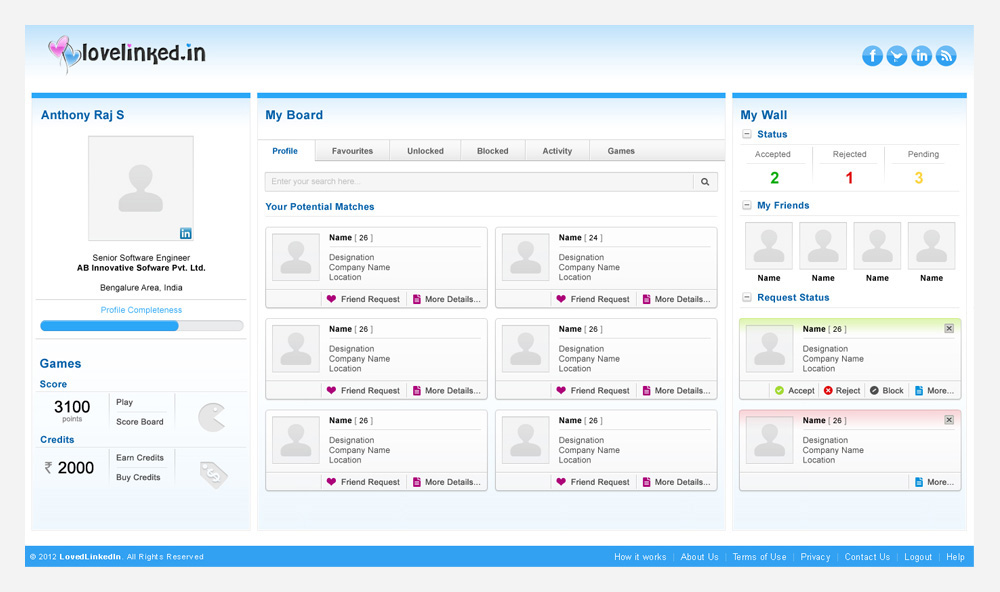The image size is (1000, 592).
Task: Click More in the red request card
Action: point(934,482)
